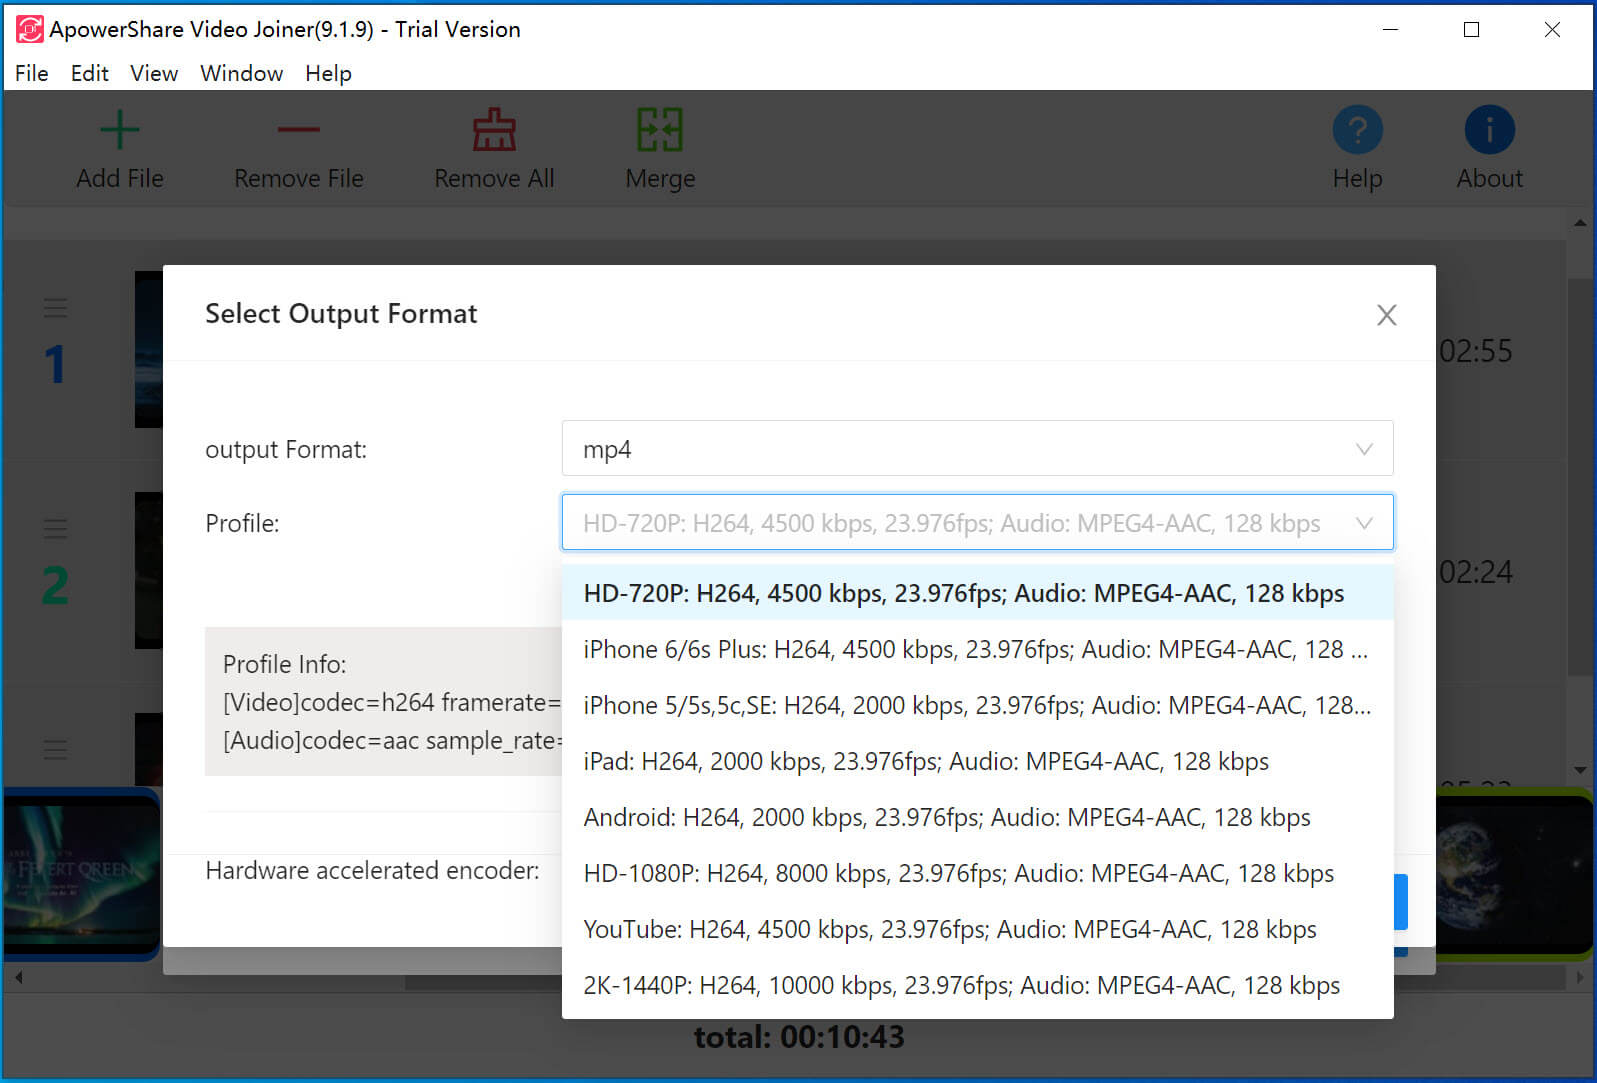Choose the iPhone 6/6s Plus profile
The image size is (1597, 1083).
pos(975,649)
